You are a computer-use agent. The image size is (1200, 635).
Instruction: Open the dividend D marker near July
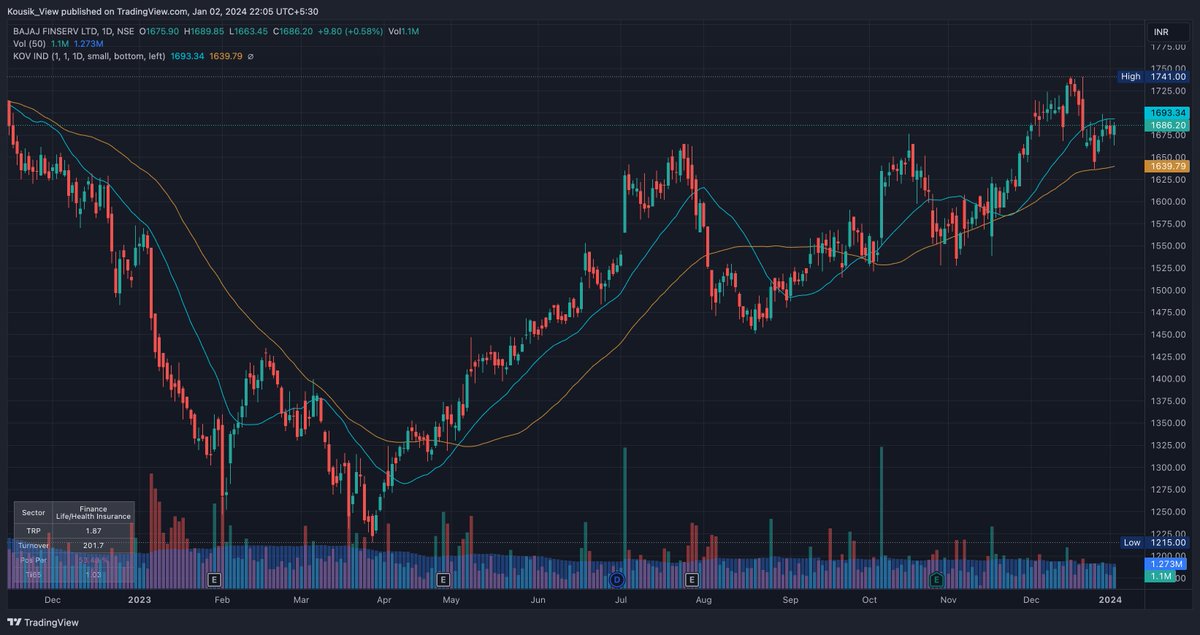617,579
